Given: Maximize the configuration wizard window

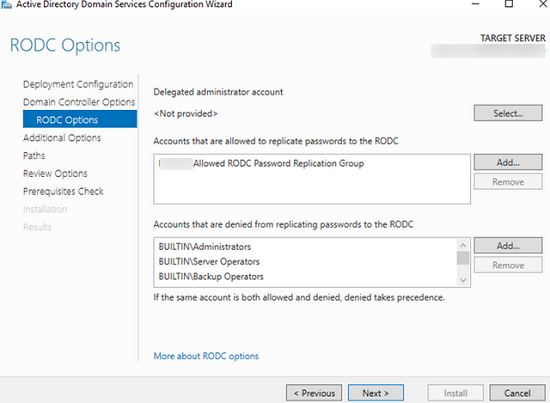Looking at the screenshot, I should (509, 4).
